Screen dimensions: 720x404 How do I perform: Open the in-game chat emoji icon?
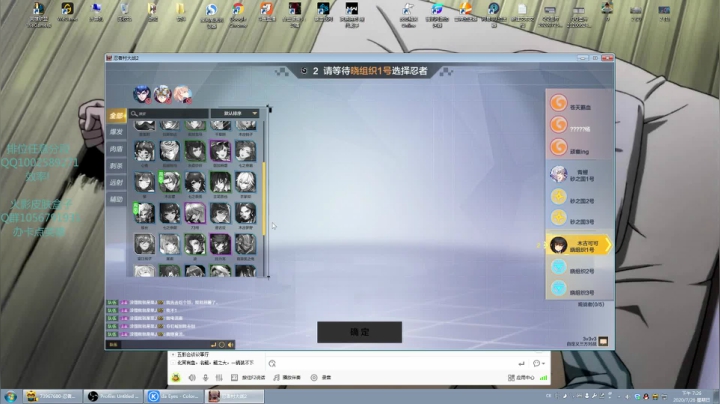[x=222, y=345]
